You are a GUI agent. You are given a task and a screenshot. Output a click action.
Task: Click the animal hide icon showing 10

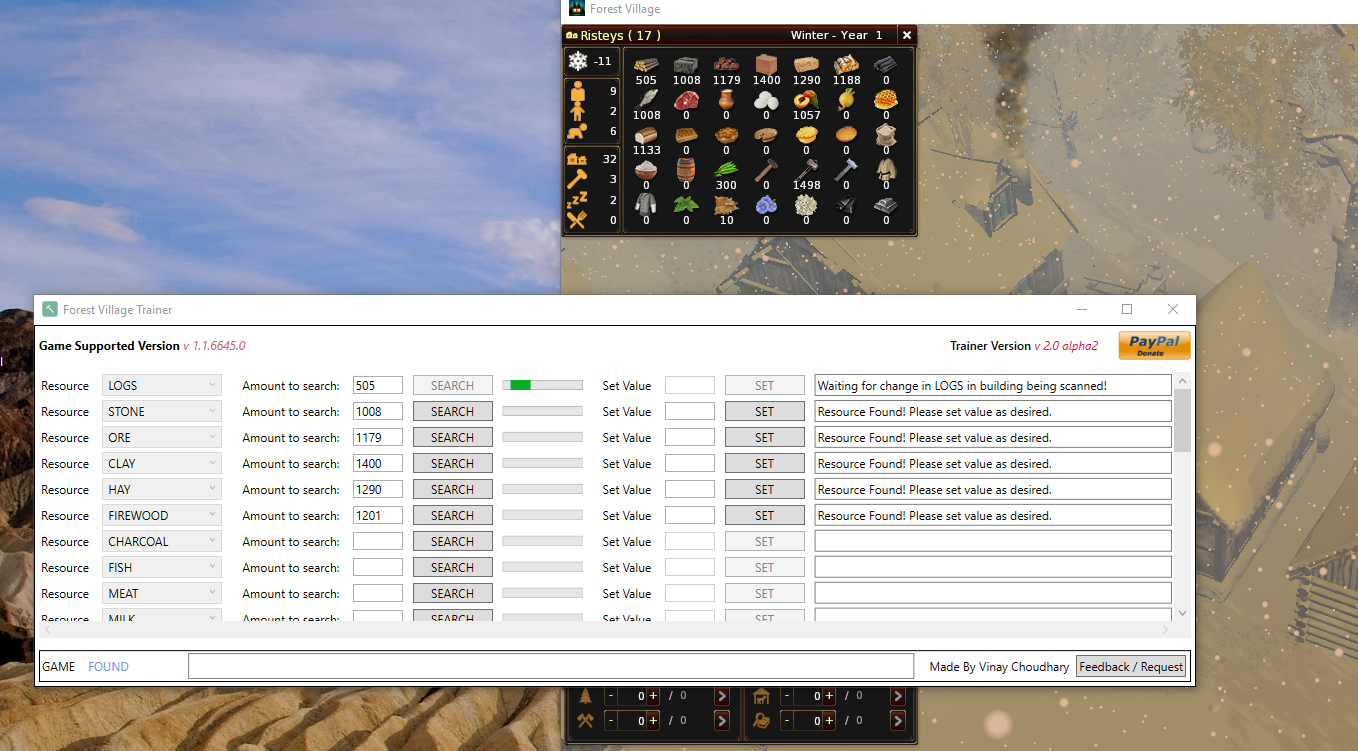pos(726,204)
